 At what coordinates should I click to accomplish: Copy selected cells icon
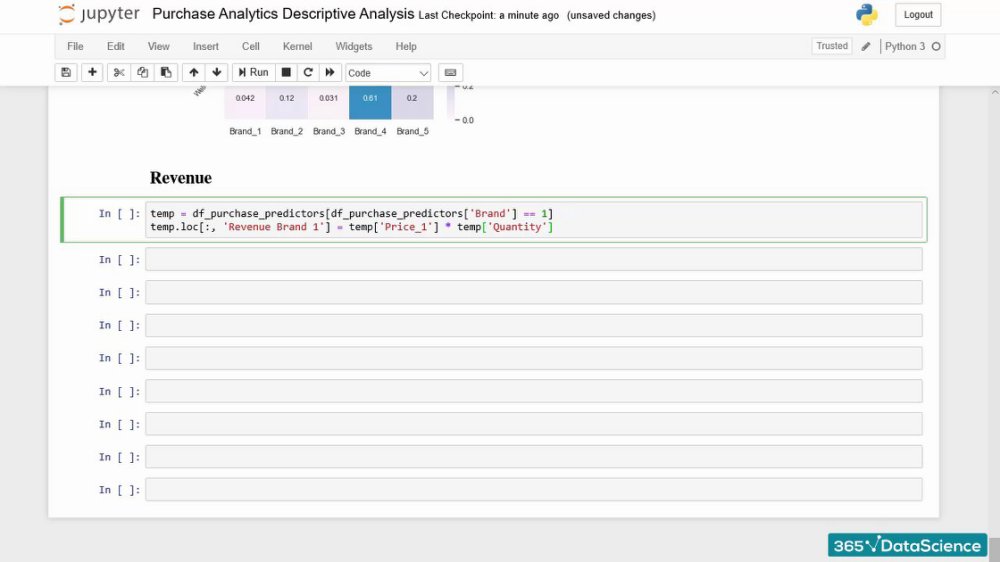(142, 73)
